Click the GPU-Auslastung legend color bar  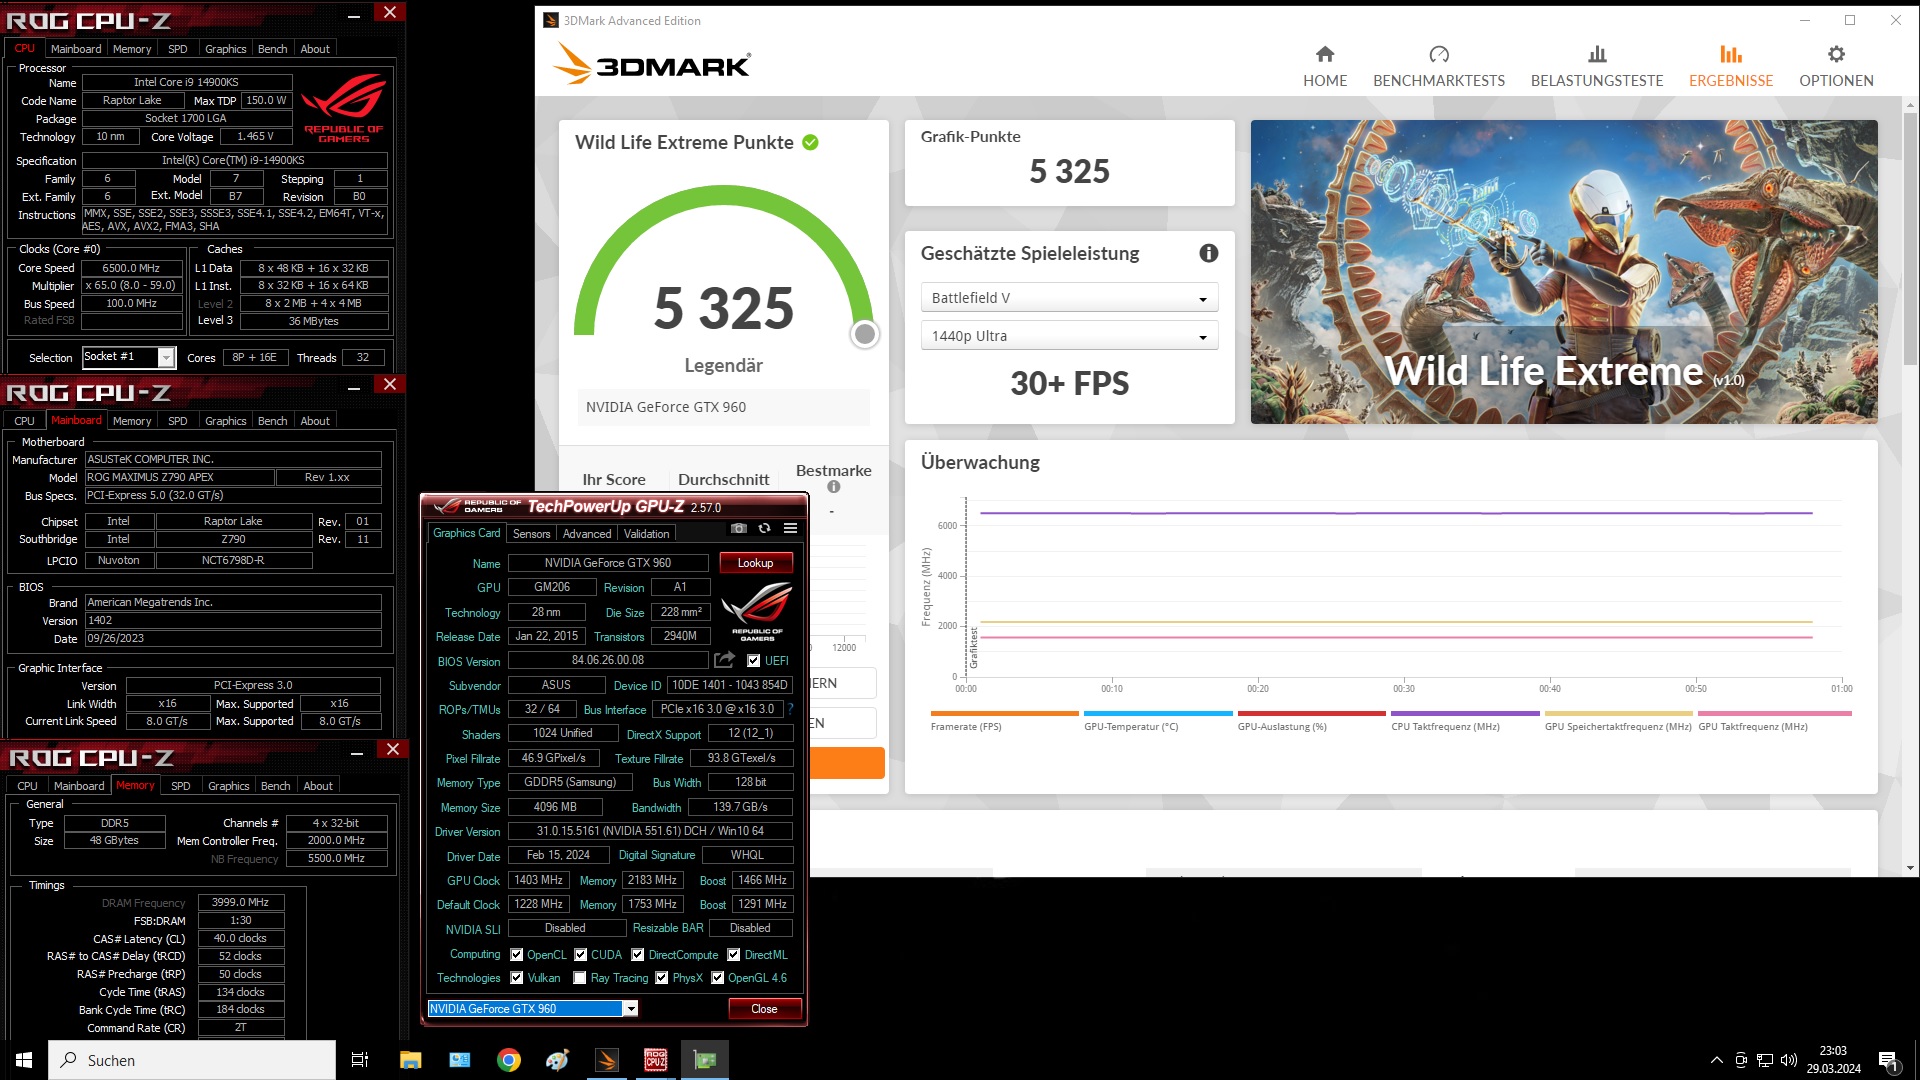(x=1311, y=714)
